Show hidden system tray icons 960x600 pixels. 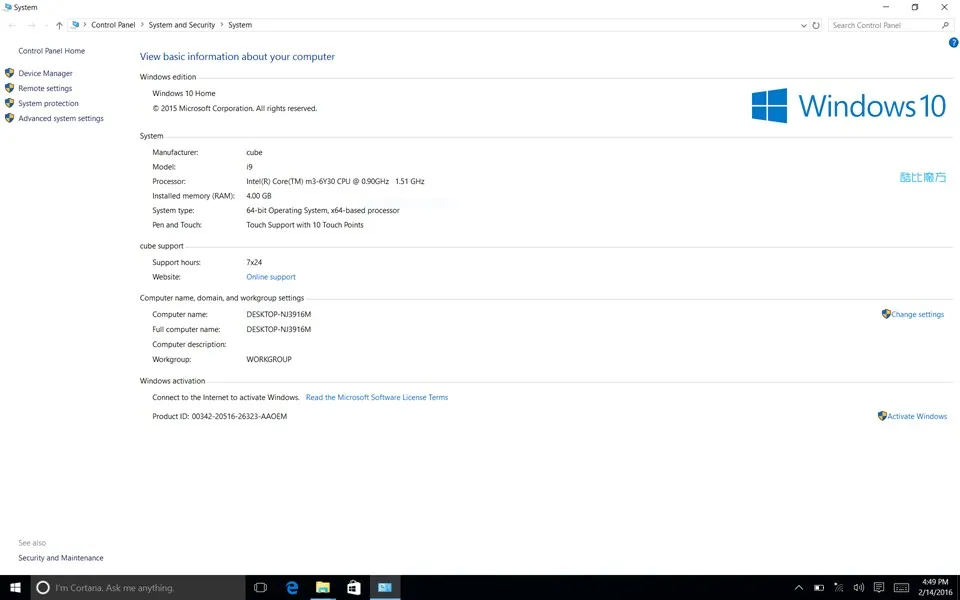coord(798,588)
